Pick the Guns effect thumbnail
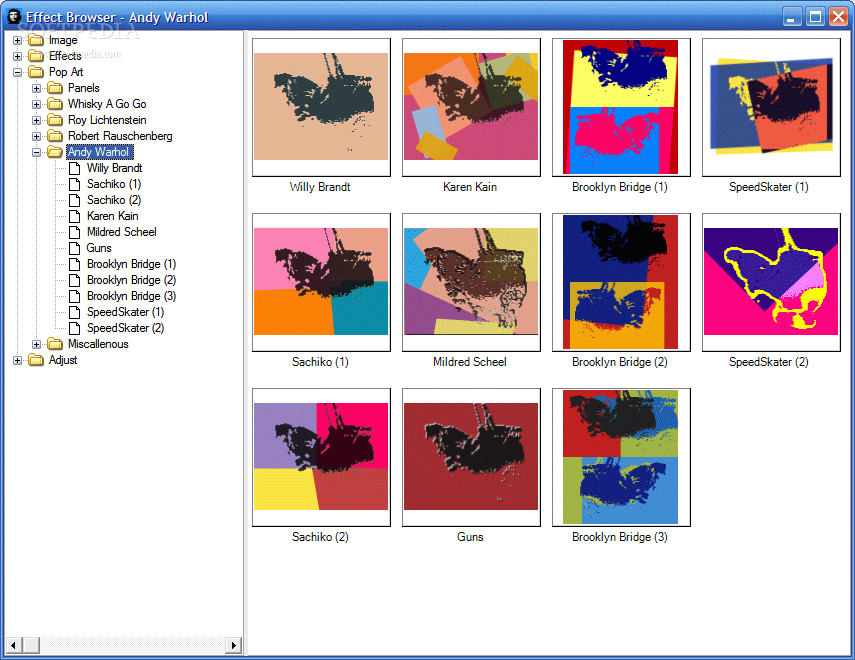The height and width of the screenshot is (660, 855). [x=470, y=457]
